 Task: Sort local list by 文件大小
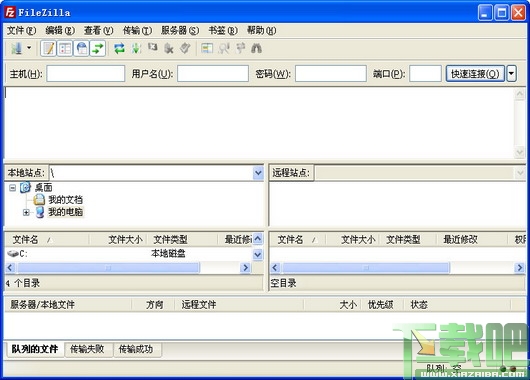pyautogui.click(x=118, y=240)
